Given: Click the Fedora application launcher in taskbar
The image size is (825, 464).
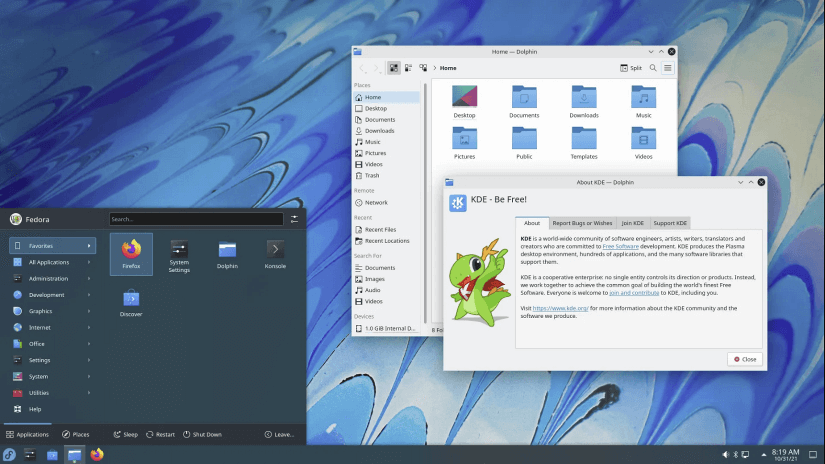Looking at the screenshot, I should [x=9, y=455].
